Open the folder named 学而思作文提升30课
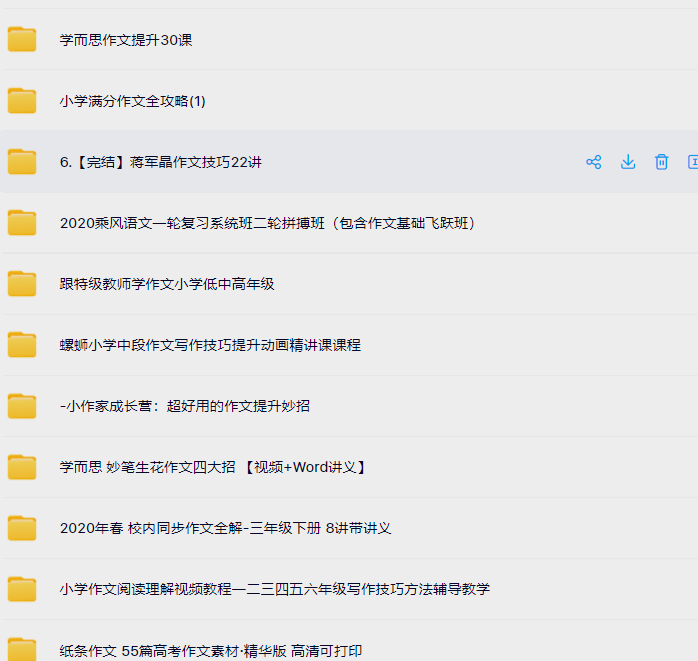 126,40
